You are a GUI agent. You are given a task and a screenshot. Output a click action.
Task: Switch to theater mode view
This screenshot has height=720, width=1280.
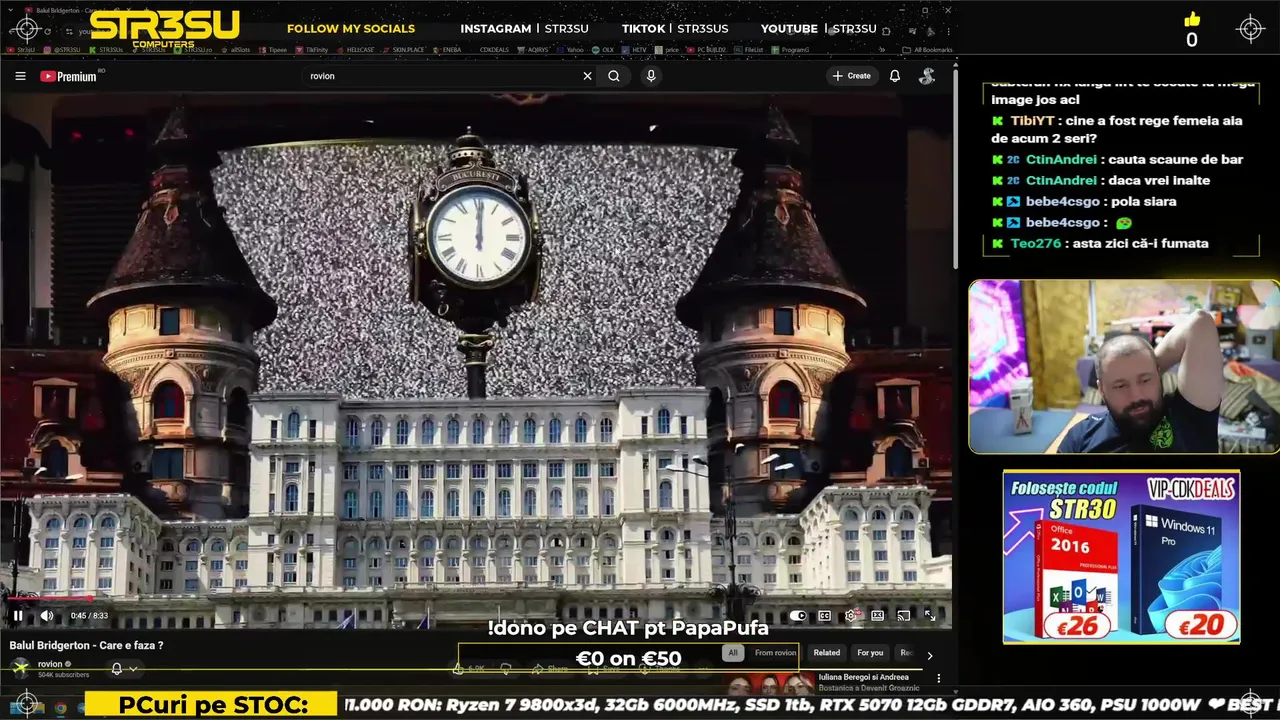(x=877, y=616)
